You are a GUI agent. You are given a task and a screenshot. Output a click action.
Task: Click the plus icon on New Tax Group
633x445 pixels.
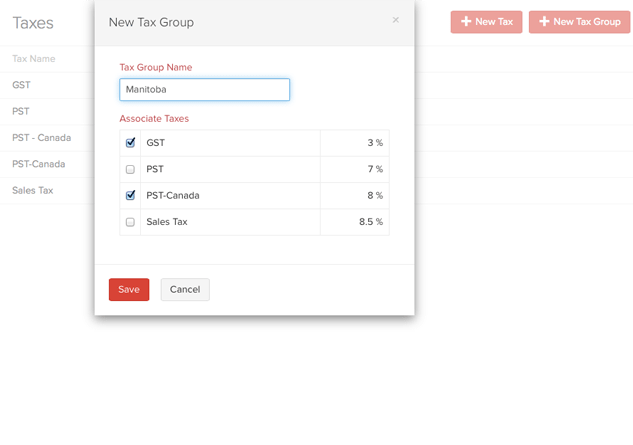[x=544, y=21]
